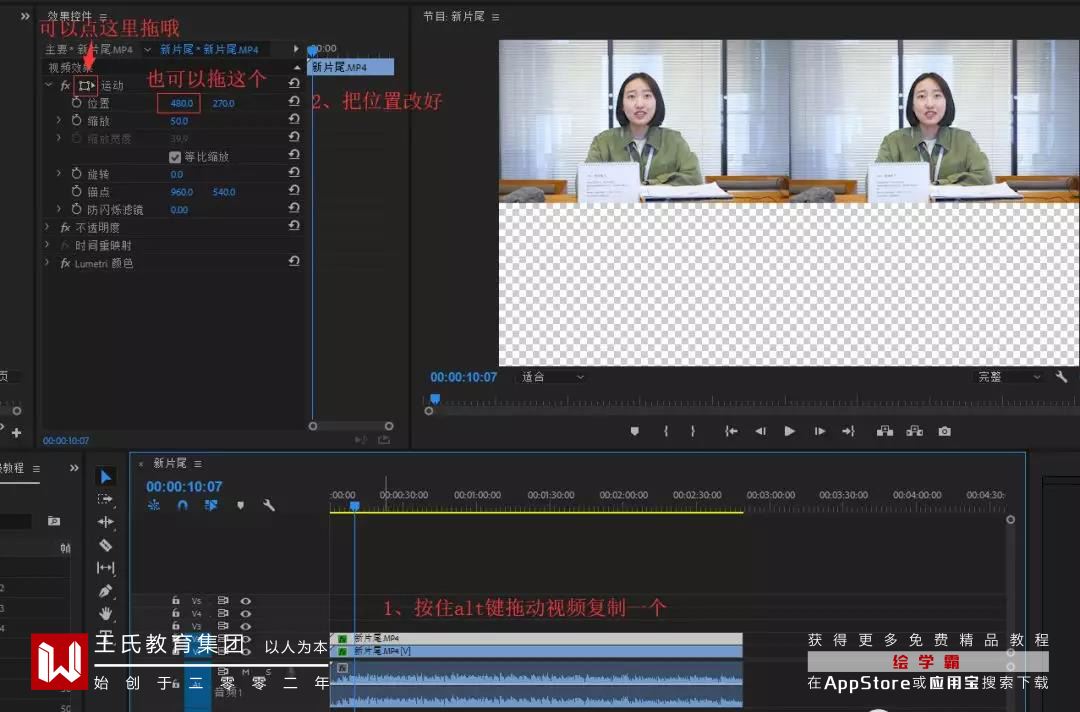Step forward one frame

(820, 431)
